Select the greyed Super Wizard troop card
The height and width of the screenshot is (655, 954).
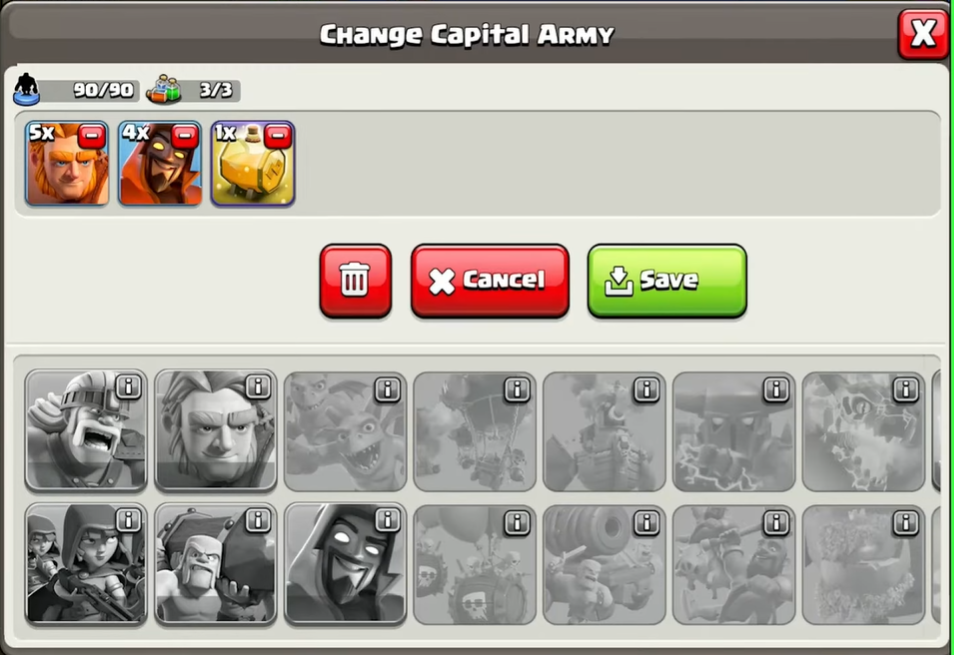[345, 564]
